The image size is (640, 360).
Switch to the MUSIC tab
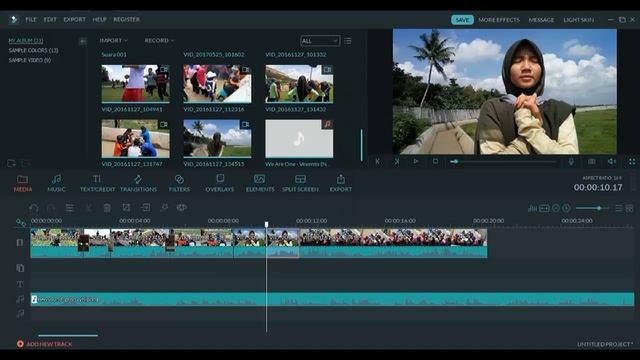click(x=56, y=183)
